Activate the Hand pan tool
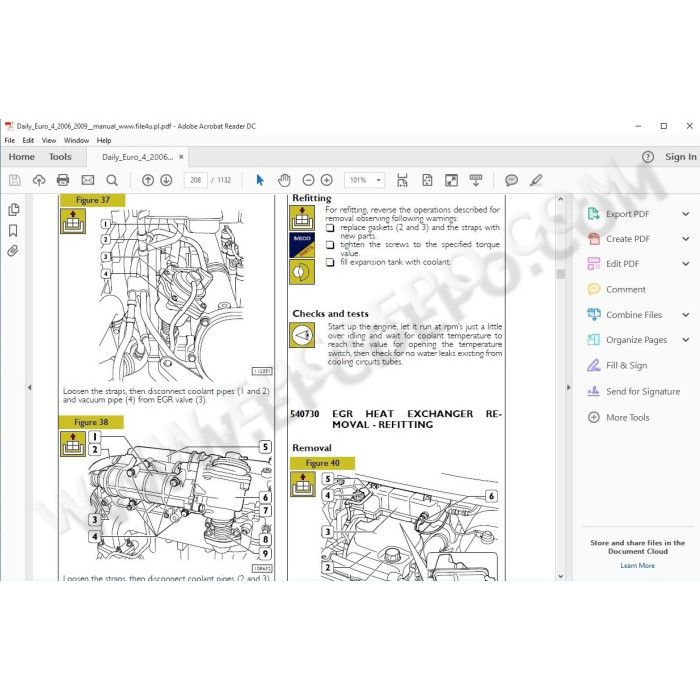The width and height of the screenshot is (700, 700). pyautogui.click(x=284, y=180)
